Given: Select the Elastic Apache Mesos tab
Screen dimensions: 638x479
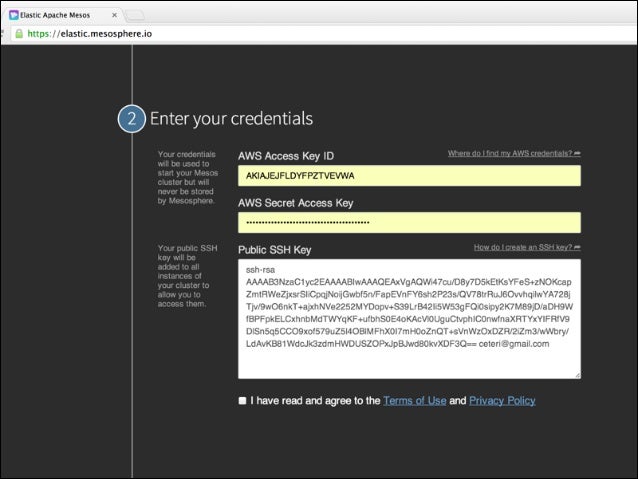Looking at the screenshot, I should point(63,15).
